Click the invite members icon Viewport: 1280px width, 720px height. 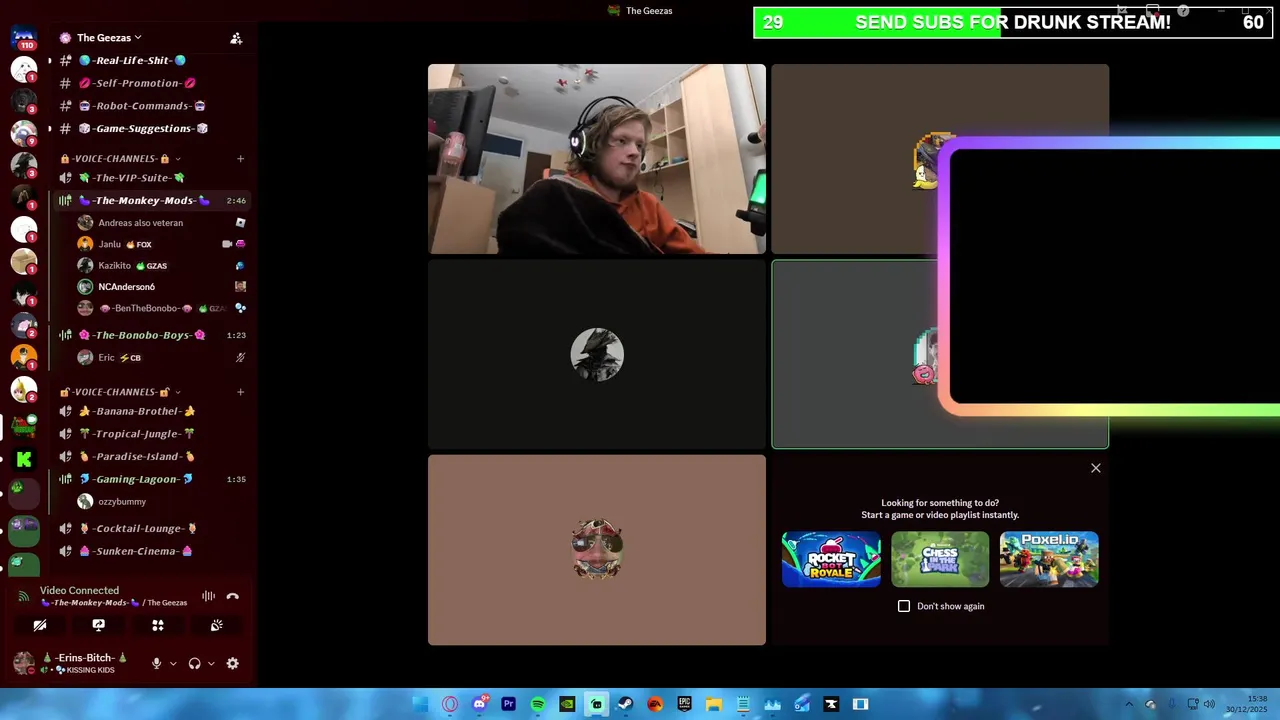(x=236, y=38)
